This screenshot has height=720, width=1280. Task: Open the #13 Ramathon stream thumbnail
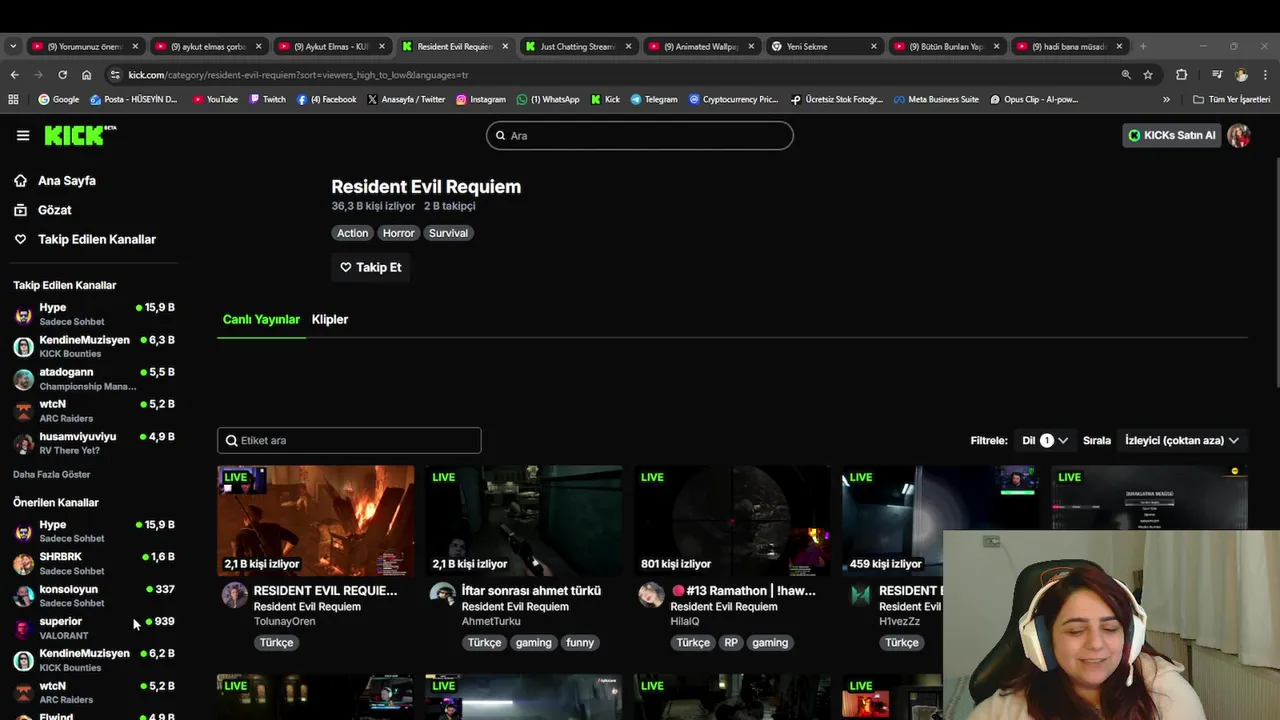[732, 520]
